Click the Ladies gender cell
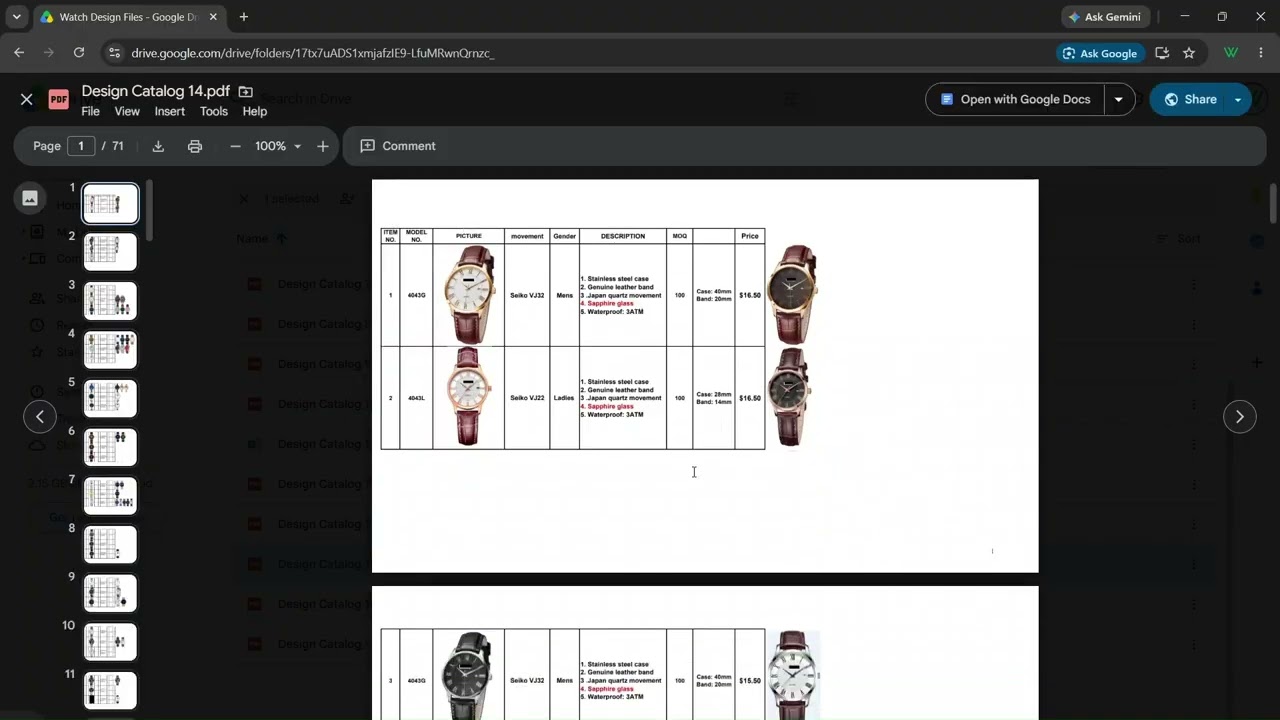Image resolution: width=1280 pixels, height=720 pixels. point(565,398)
